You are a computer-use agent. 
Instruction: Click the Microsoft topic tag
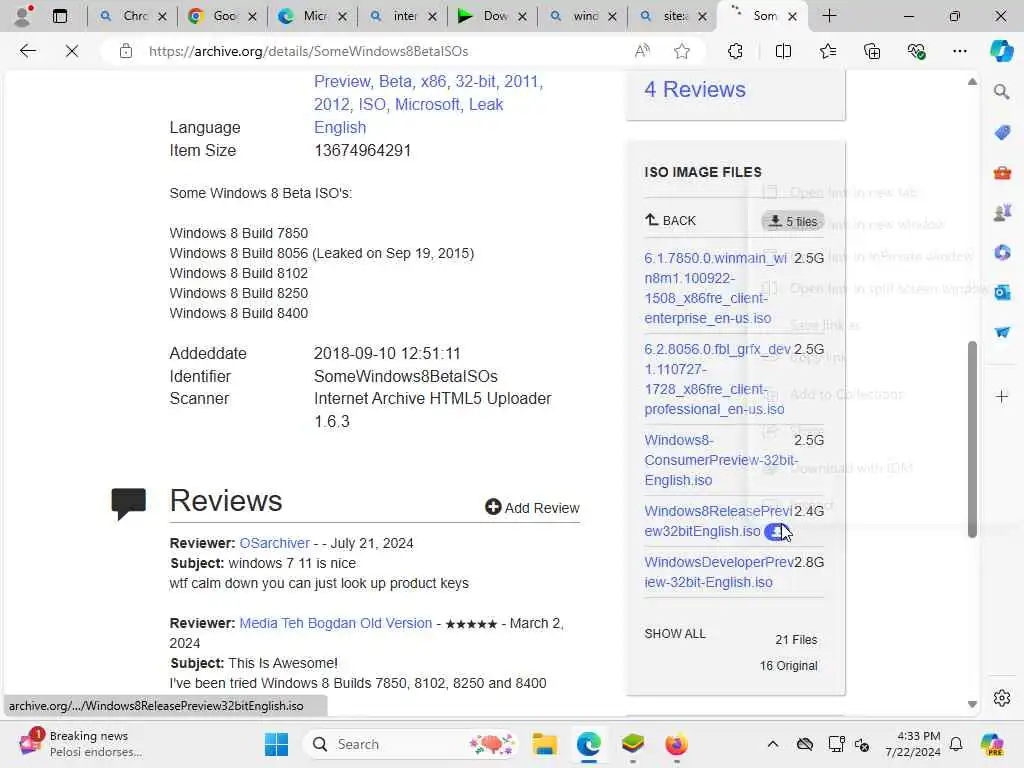tap(427, 104)
